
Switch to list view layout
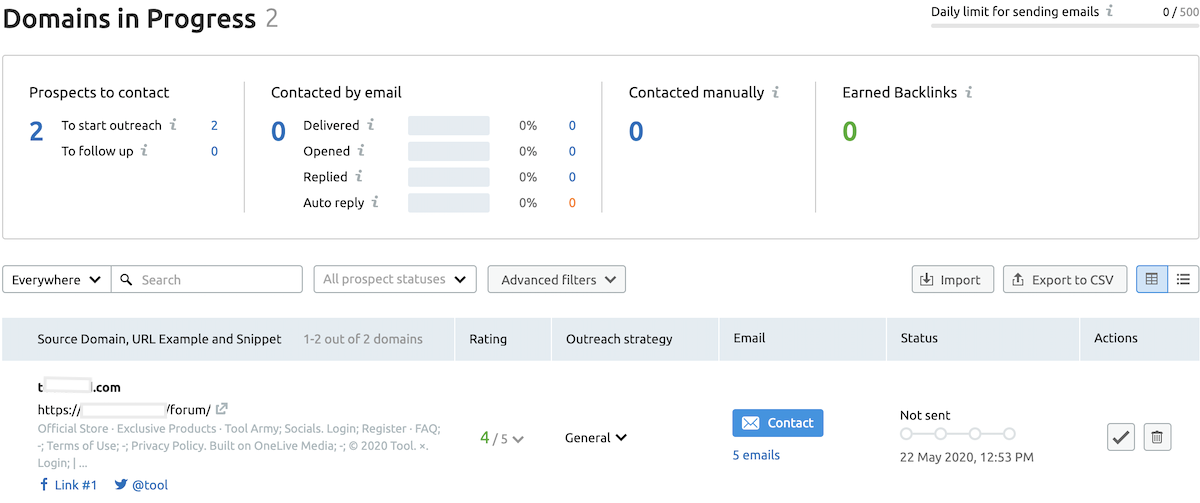tap(1183, 279)
